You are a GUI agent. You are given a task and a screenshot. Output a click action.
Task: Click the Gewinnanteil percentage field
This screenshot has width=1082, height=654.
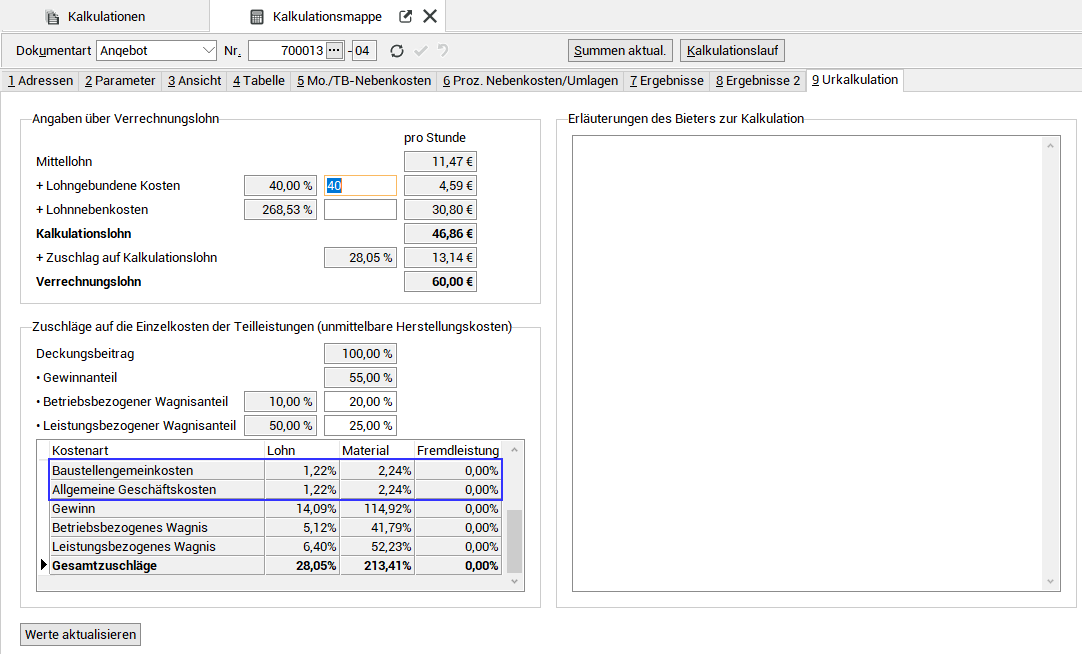tap(360, 378)
